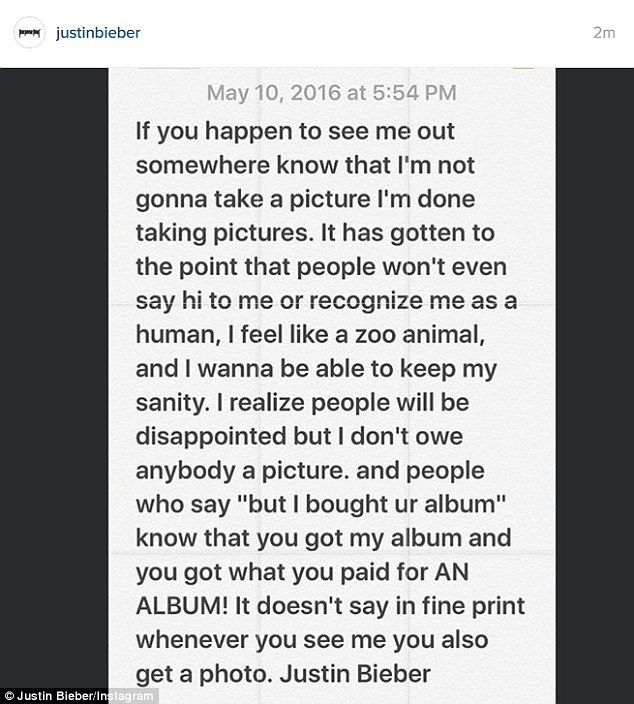The width and height of the screenshot is (634, 704).
Task: Open the justinbieber profile avatar icon
Action: [x=29, y=32]
